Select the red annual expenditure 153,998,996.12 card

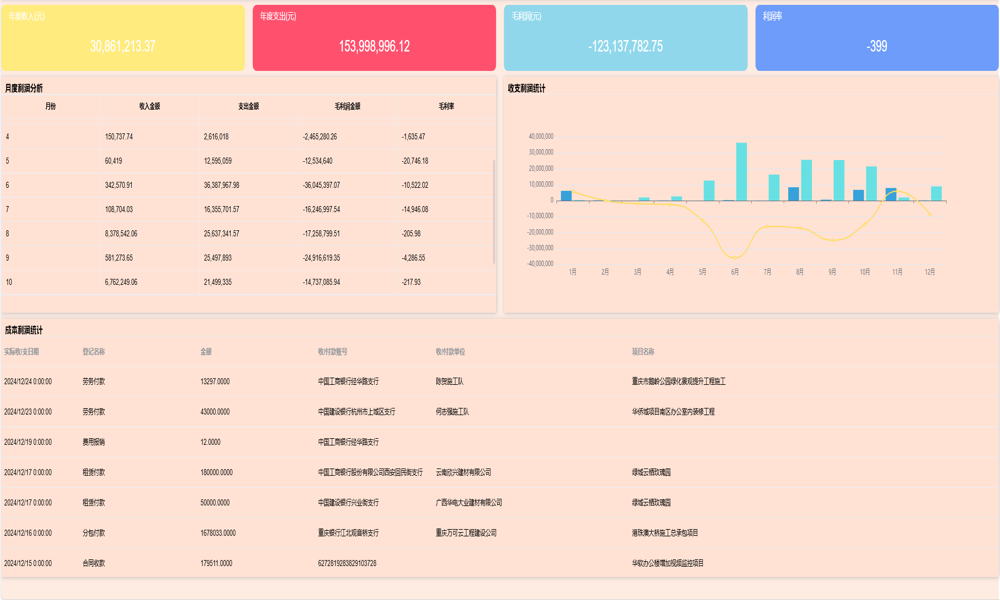coord(374,38)
